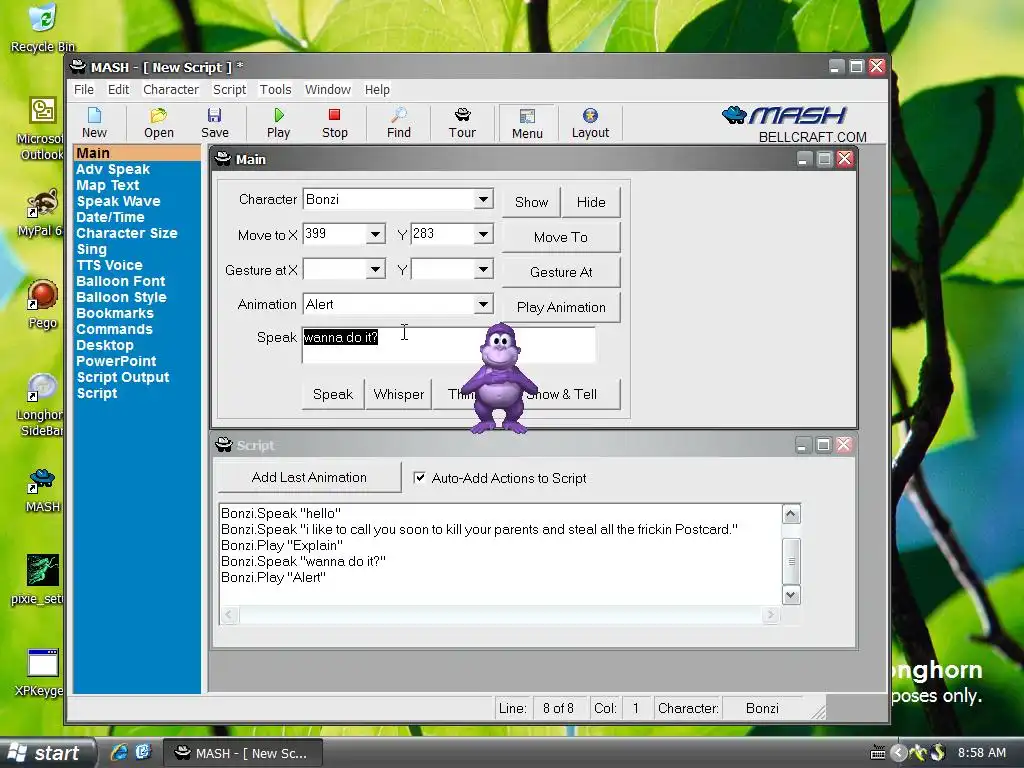The height and width of the screenshot is (768, 1024).
Task: Expand hidden tray icons arrow
Action: pos(899,753)
